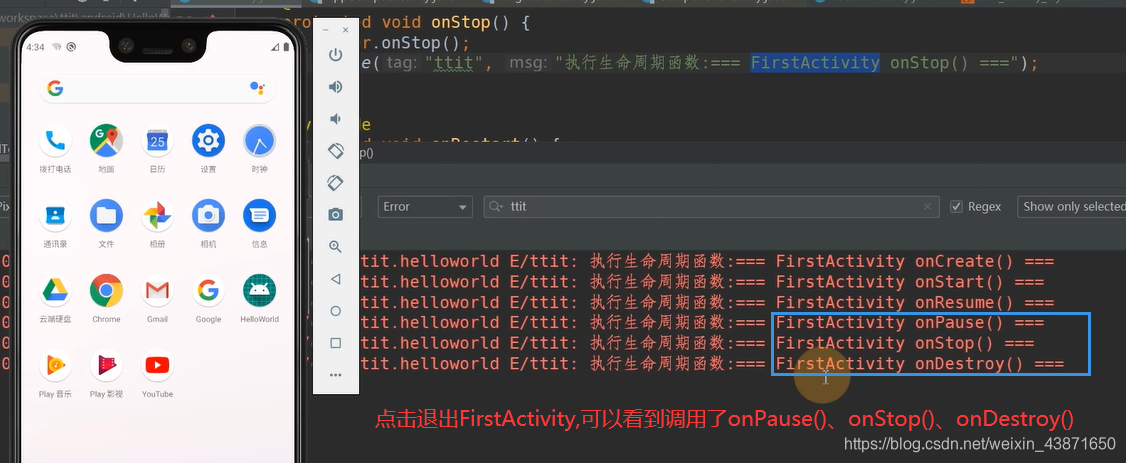Launch Google Drive app on emulator
Image resolution: width=1126 pixels, height=463 pixels.
pyautogui.click(x=55, y=290)
